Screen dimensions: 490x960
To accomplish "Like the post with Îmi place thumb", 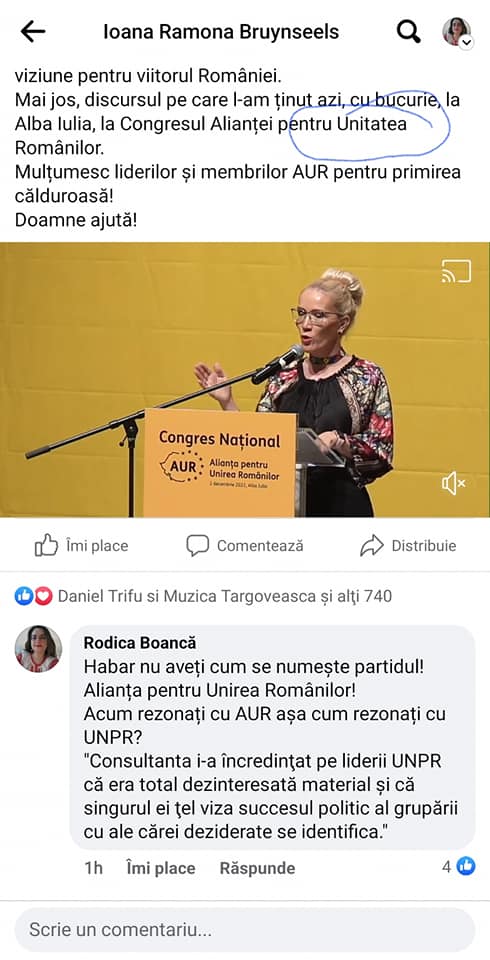I will click(81, 545).
